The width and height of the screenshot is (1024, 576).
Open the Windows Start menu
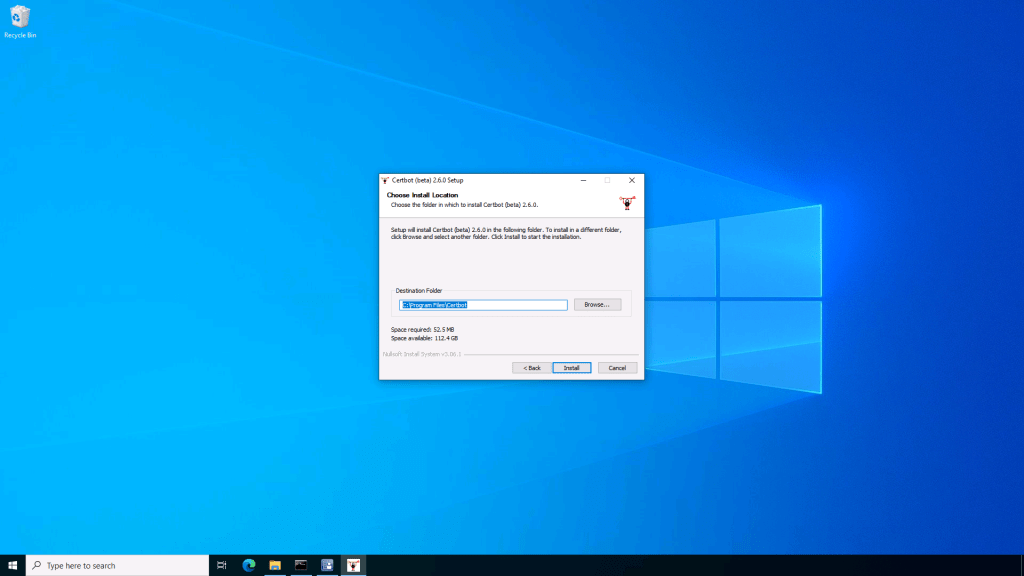(x=13, y=565)
